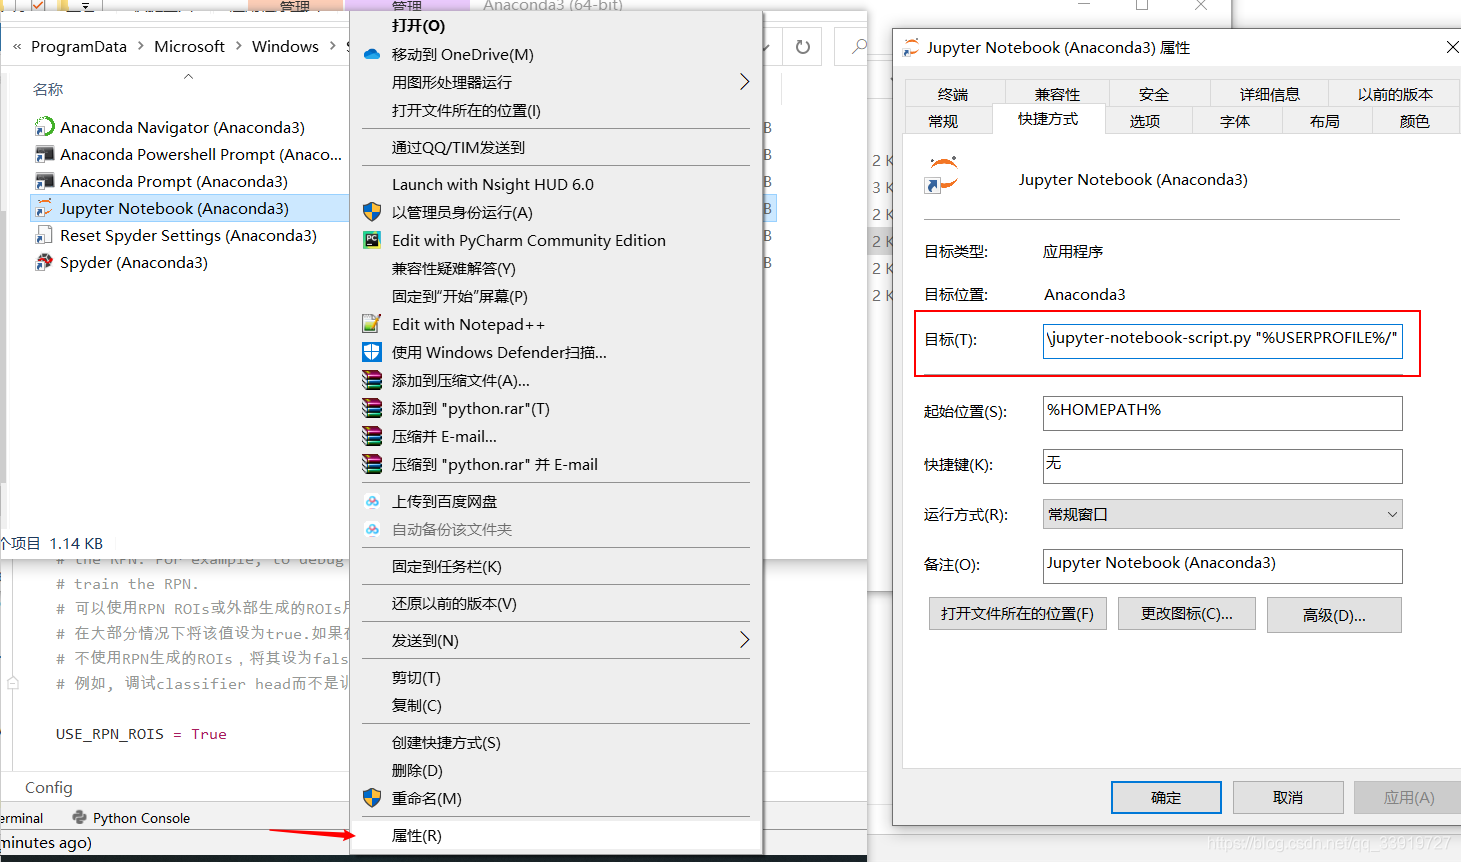
Task: Select 删除(D) in the context menu
Action: coord(556,770)
